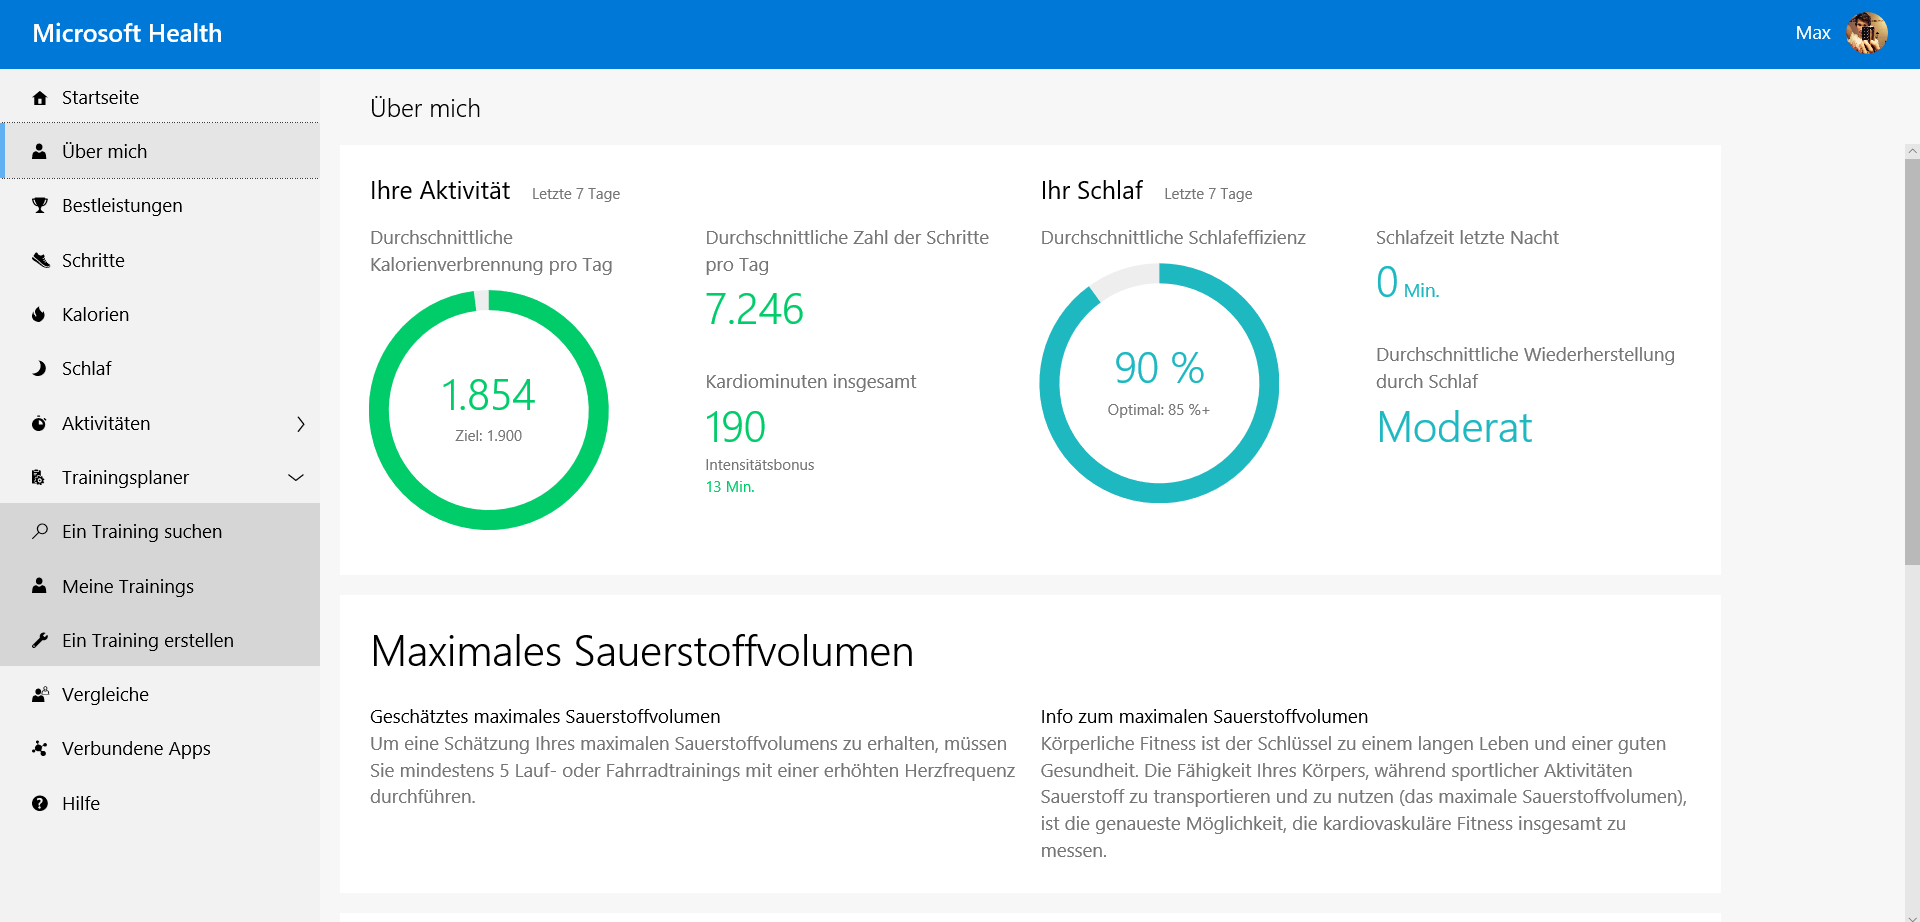1920x922 pixels.
Task: Click the 90 % sleep efficiency value
Action: pos(1159,368)
